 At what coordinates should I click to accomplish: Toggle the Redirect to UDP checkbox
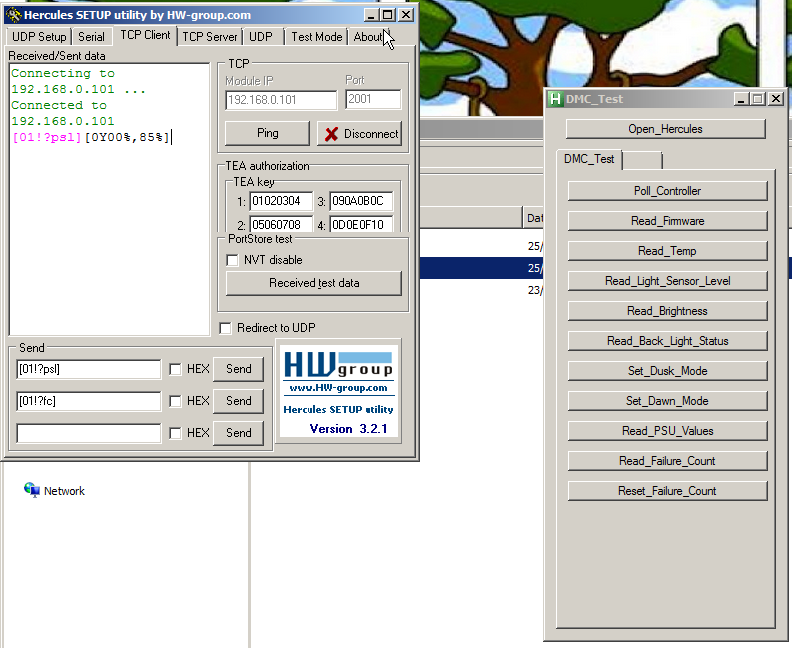click(x=226, y=328)
